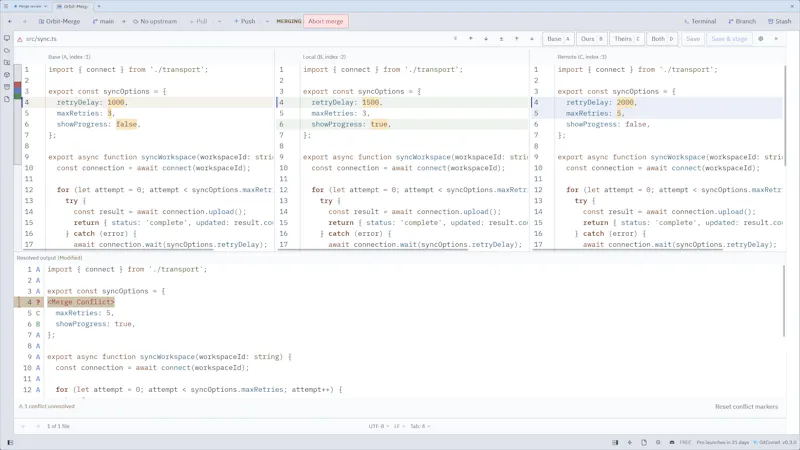
Task: Click the Push button
Action: 245,21
